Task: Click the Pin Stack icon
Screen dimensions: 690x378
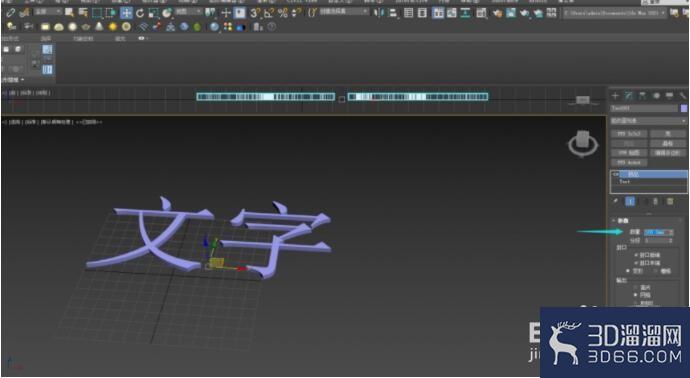Action: tap(616, 202)
